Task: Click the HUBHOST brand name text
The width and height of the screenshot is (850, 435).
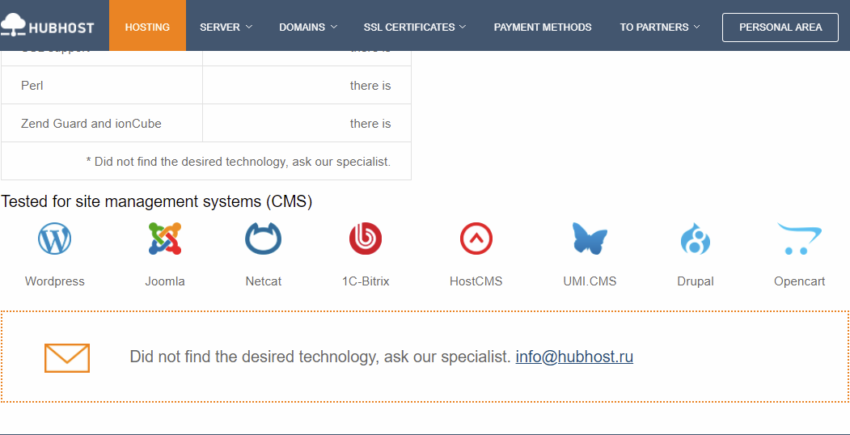Action: pos(61,28)
